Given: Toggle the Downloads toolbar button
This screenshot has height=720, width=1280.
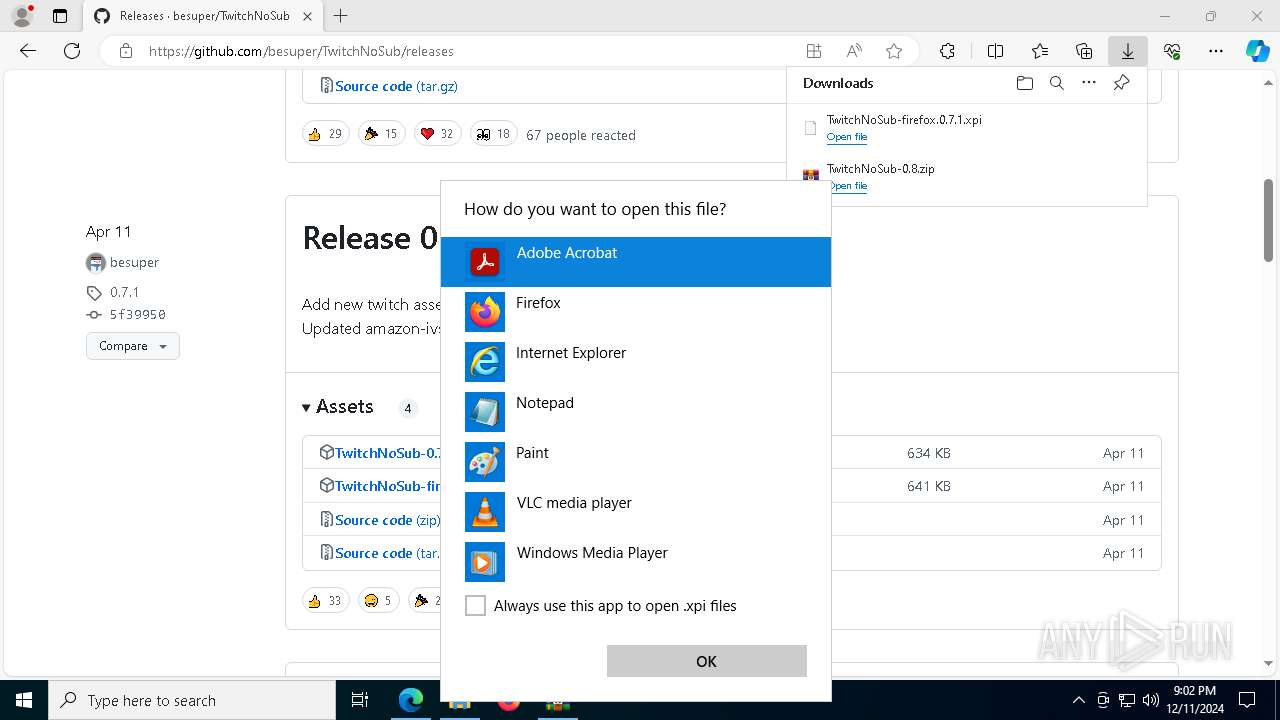Looking at the screenshot, I should [x=1128, y=51].
